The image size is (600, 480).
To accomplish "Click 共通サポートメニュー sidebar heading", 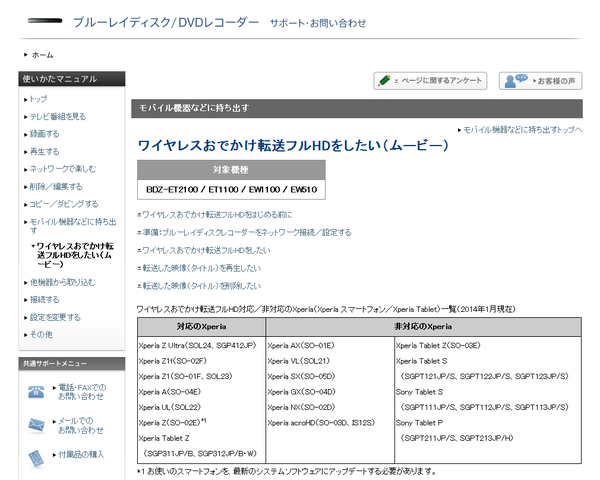I will coord(72,364).
